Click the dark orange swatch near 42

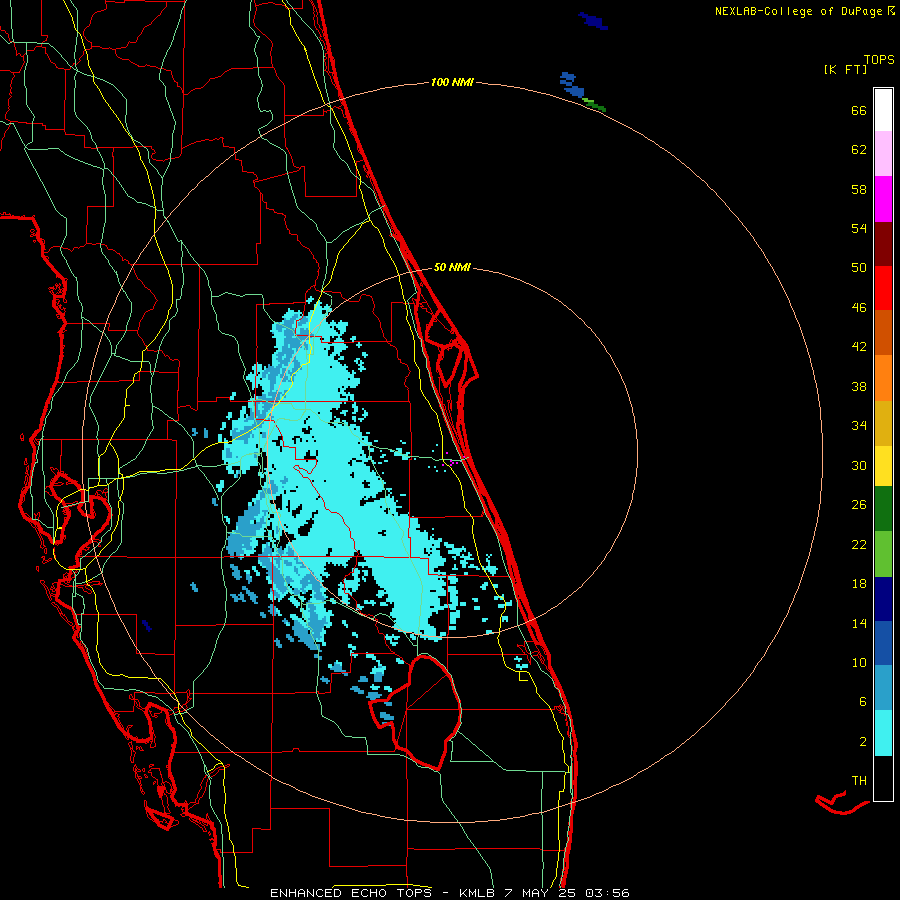pos(883,332)
